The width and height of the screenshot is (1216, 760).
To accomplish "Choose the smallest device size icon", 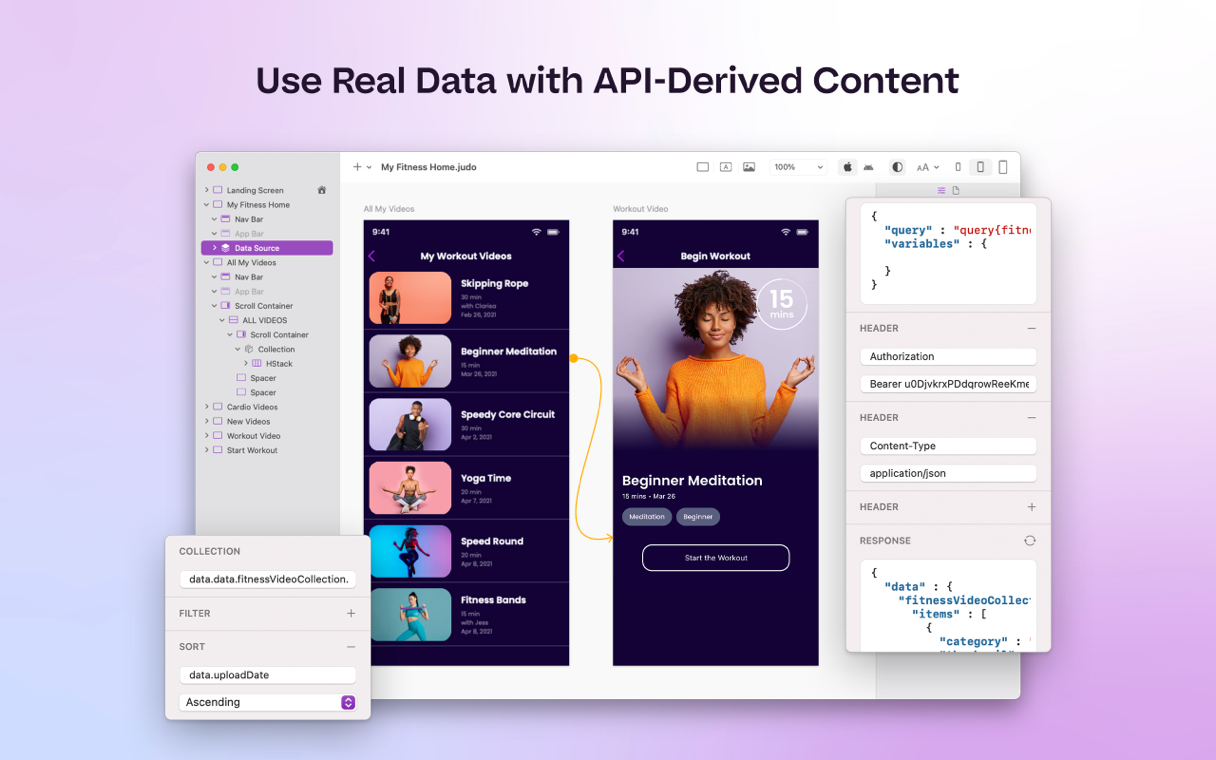I will click(958, 167).
